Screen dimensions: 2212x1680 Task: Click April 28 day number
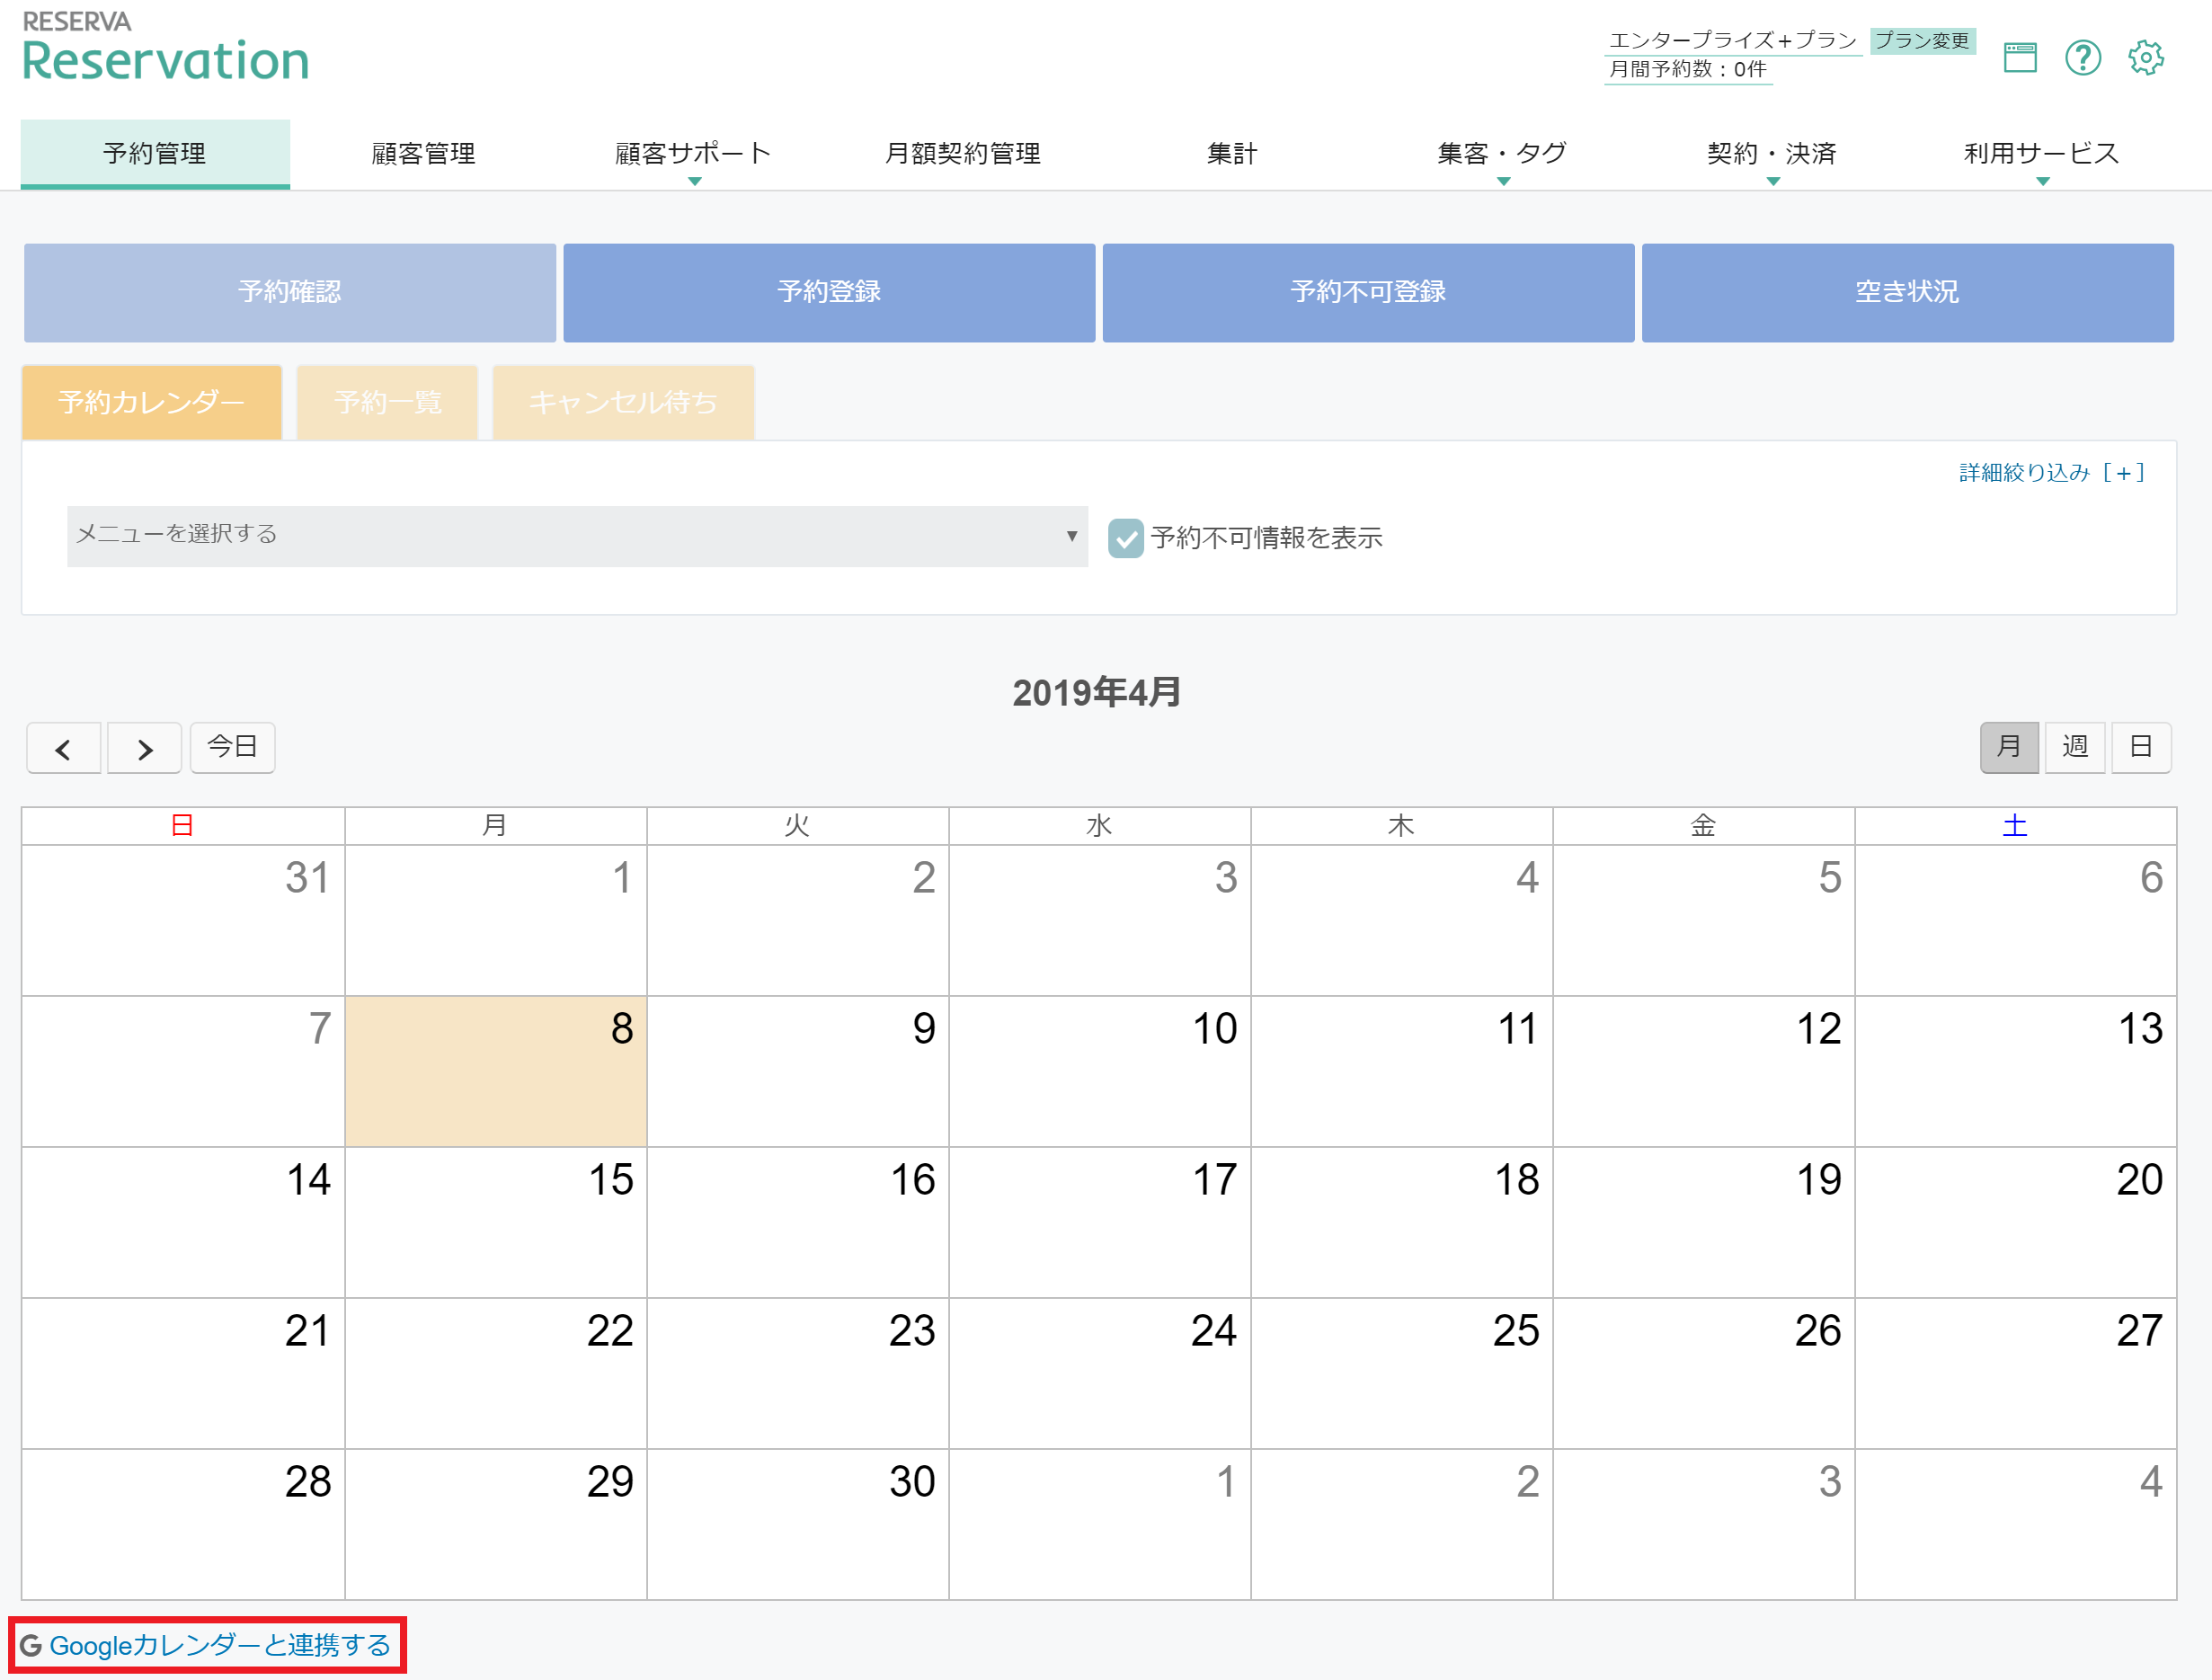(x=308, y=1482)
